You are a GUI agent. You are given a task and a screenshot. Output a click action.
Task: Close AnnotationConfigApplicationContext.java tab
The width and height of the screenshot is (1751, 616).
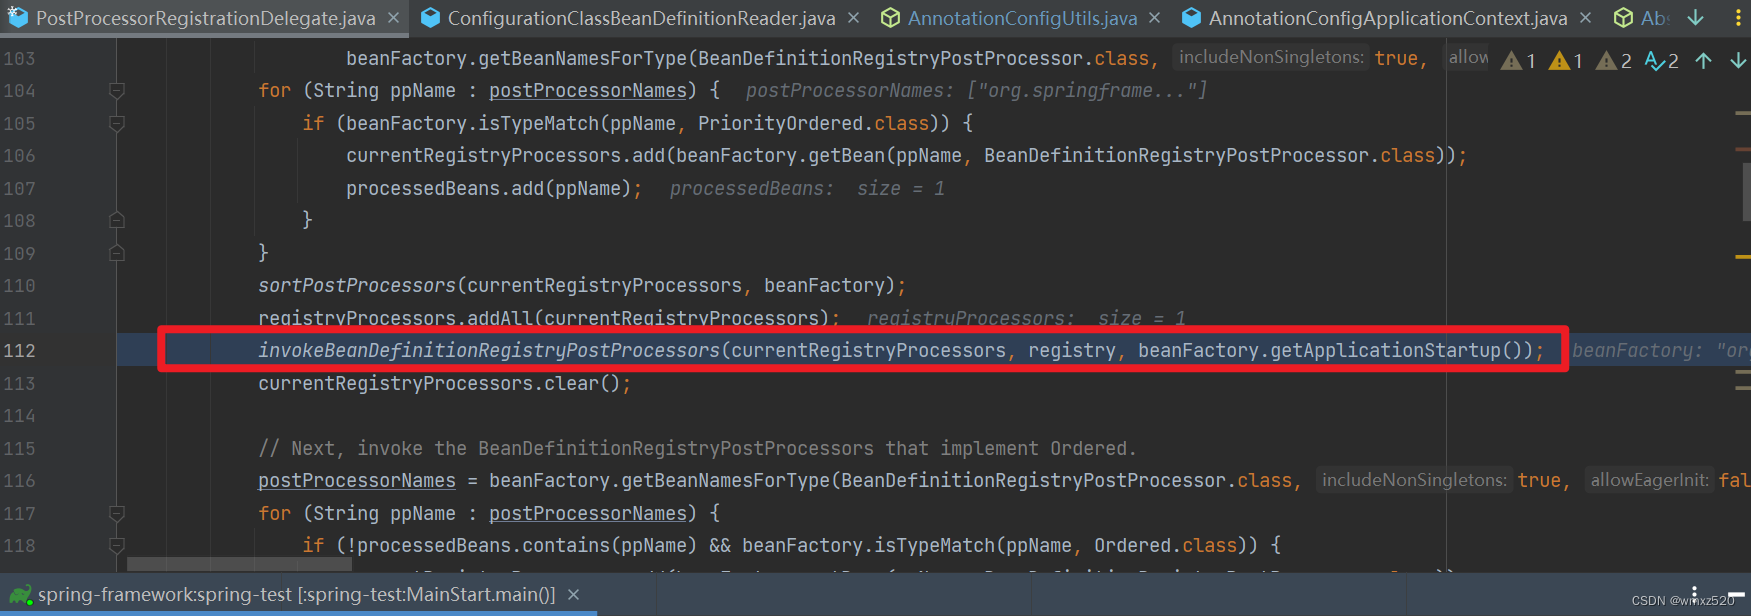point(1585,18)
